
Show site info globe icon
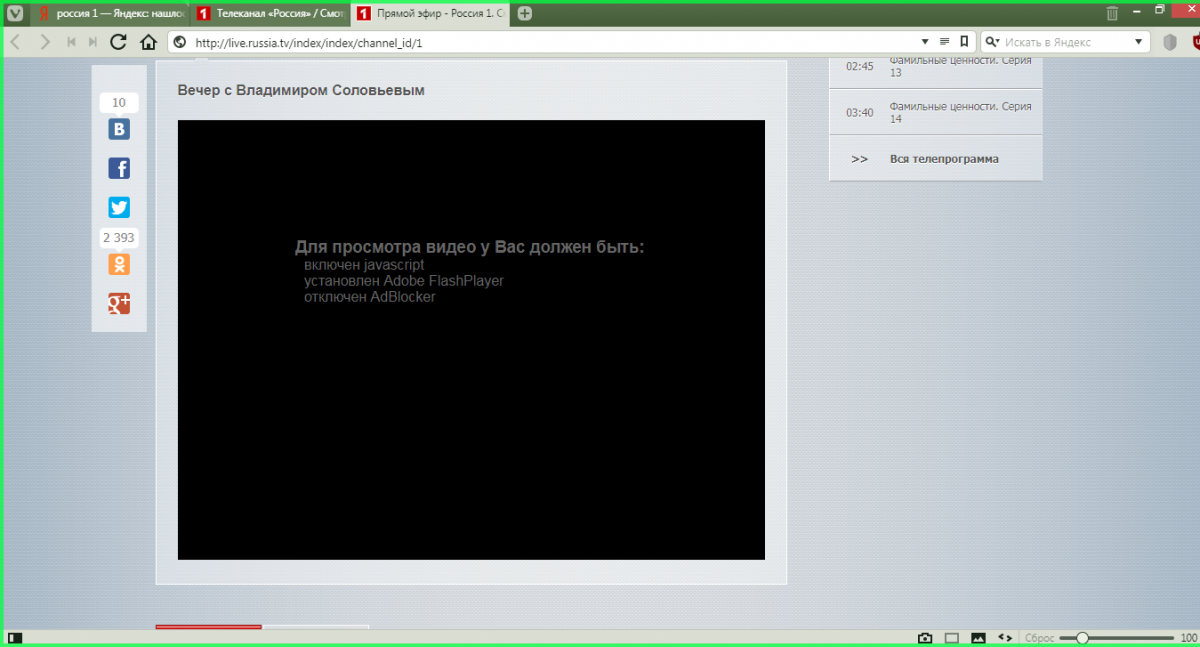click(x=180, y=42)
